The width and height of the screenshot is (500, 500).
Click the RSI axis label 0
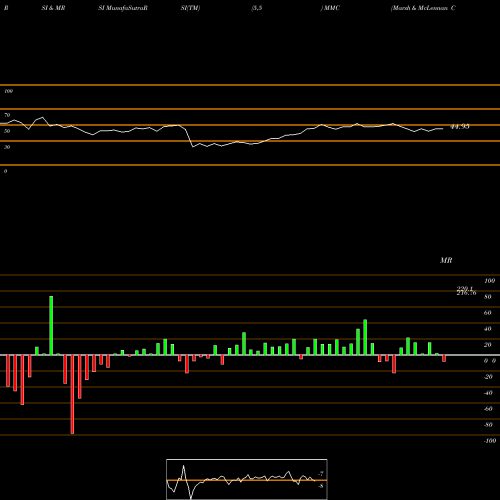click(5, 171)
